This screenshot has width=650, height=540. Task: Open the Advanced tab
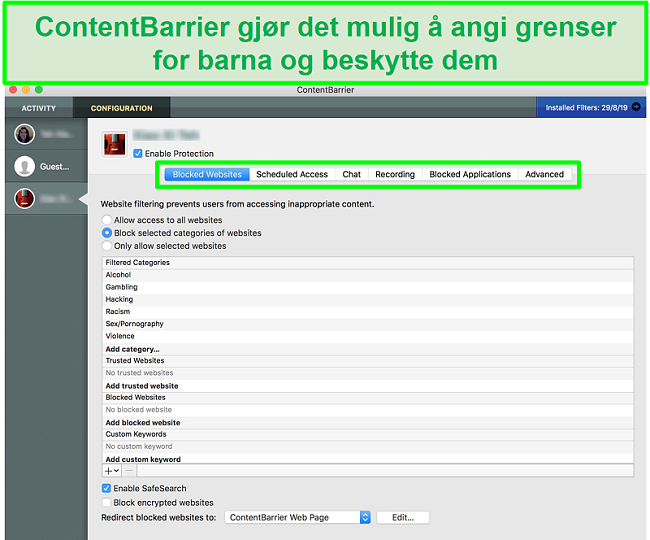click(545, 174)
